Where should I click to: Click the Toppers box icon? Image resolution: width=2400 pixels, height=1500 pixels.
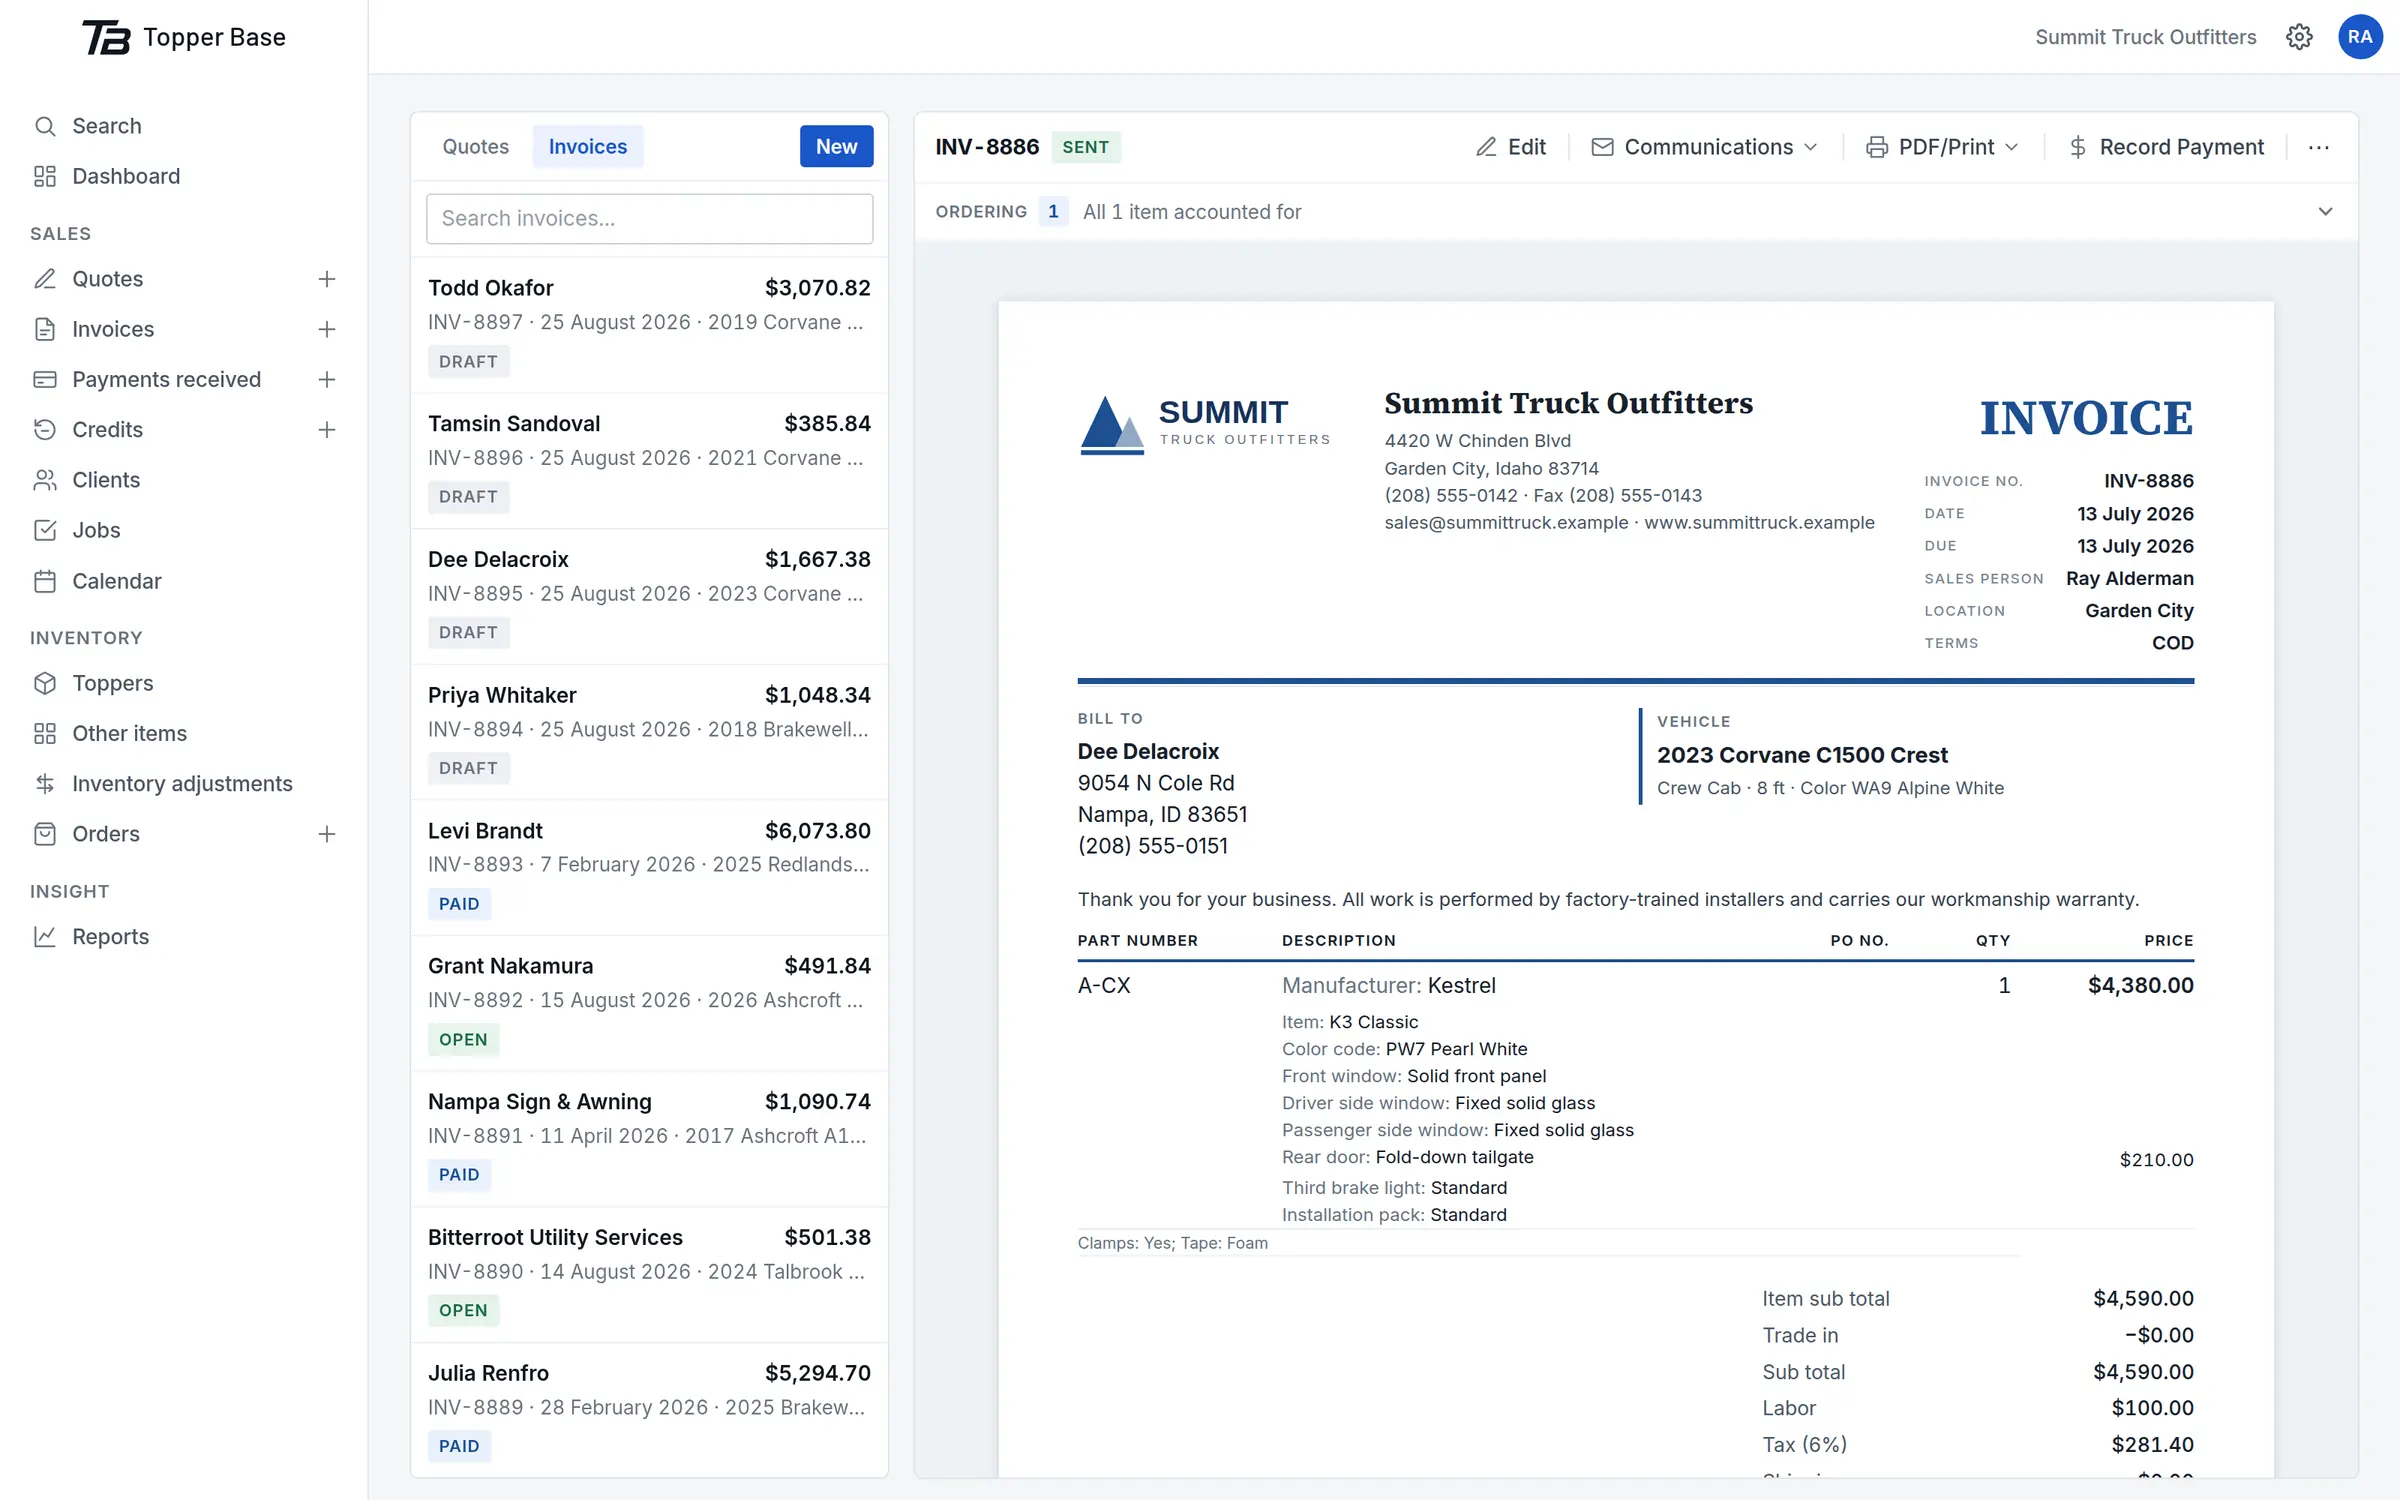pyautogui.click(x=45, y=683)
